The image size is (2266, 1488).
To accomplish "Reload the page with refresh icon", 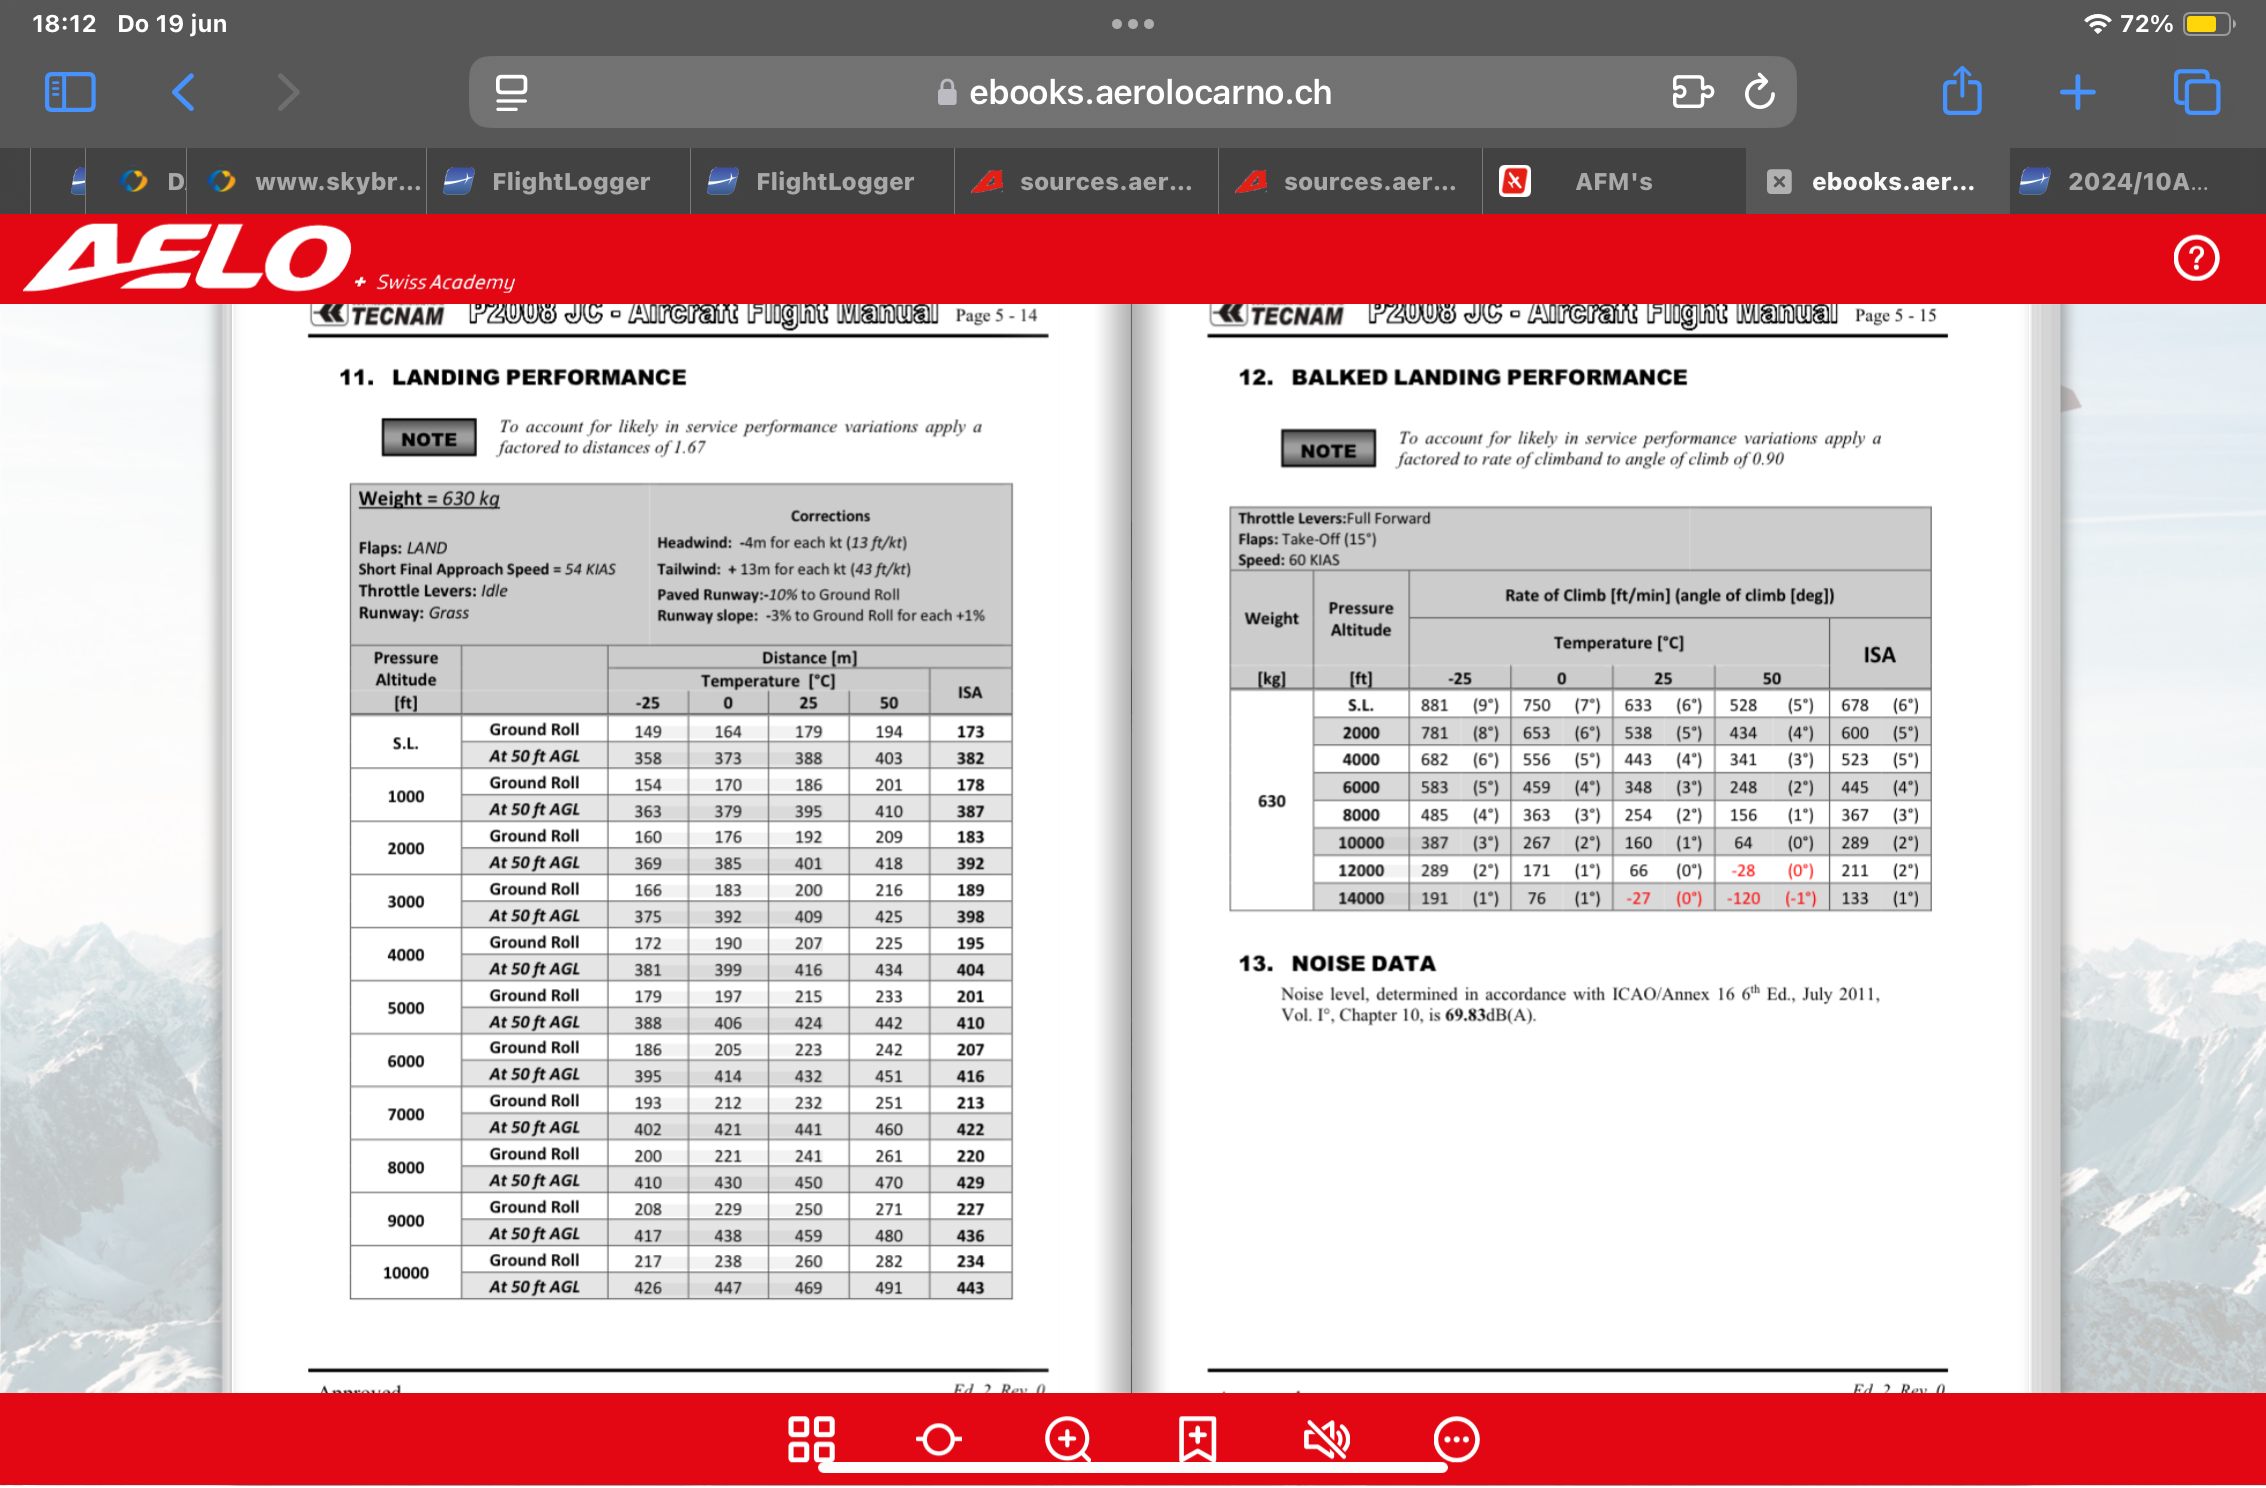I will 1760,92.
